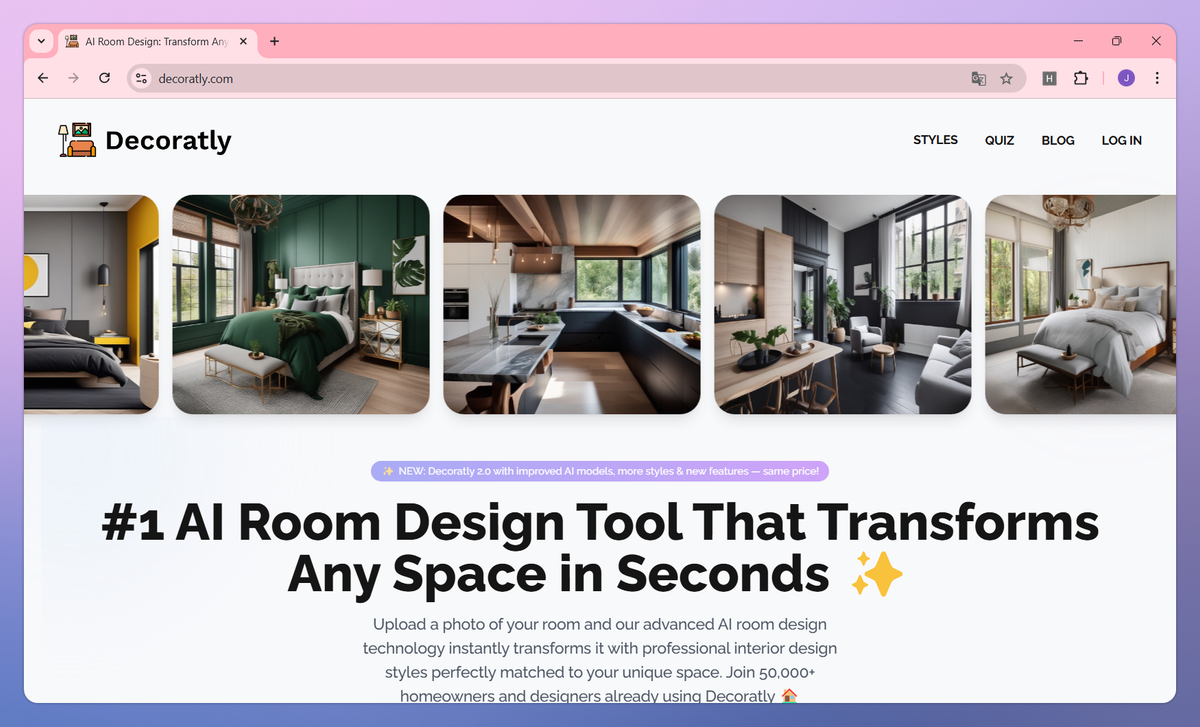1200x727 pixels.
Task: Bookmark this page with the star icon
Action: 1006,78
